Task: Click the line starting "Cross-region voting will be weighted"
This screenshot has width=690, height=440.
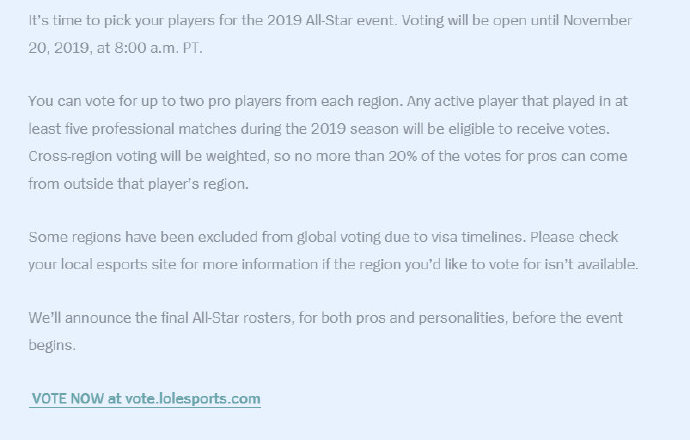Action: tap(328, 156)
